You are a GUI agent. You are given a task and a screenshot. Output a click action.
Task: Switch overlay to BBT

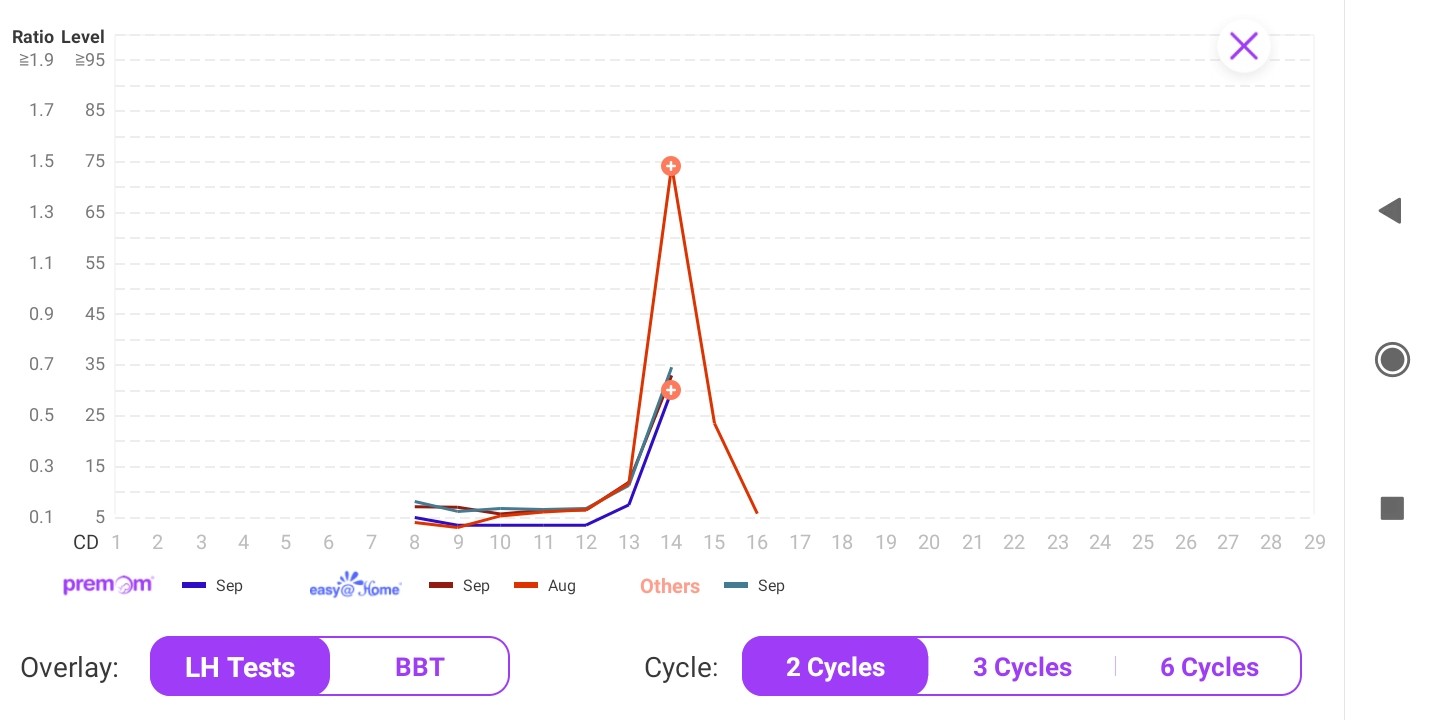pyautogui.click(x=419, y=667)
